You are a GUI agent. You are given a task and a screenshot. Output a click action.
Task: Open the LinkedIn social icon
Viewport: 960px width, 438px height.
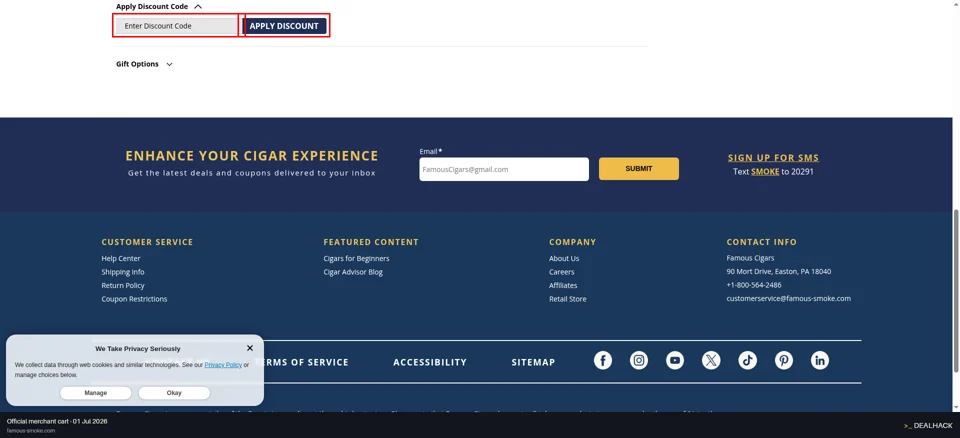pos(819,360)
